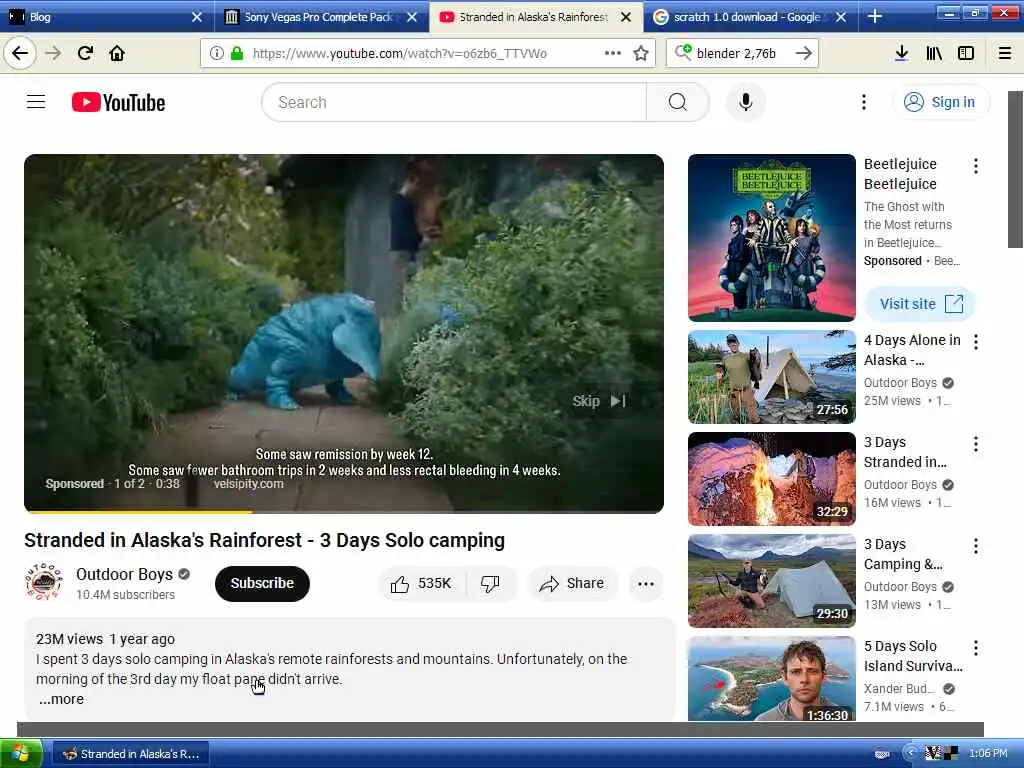Viewport: 1024px width, 768px height.
Task: Like the video with 535K likes
Action: click(x=422, y=583)
